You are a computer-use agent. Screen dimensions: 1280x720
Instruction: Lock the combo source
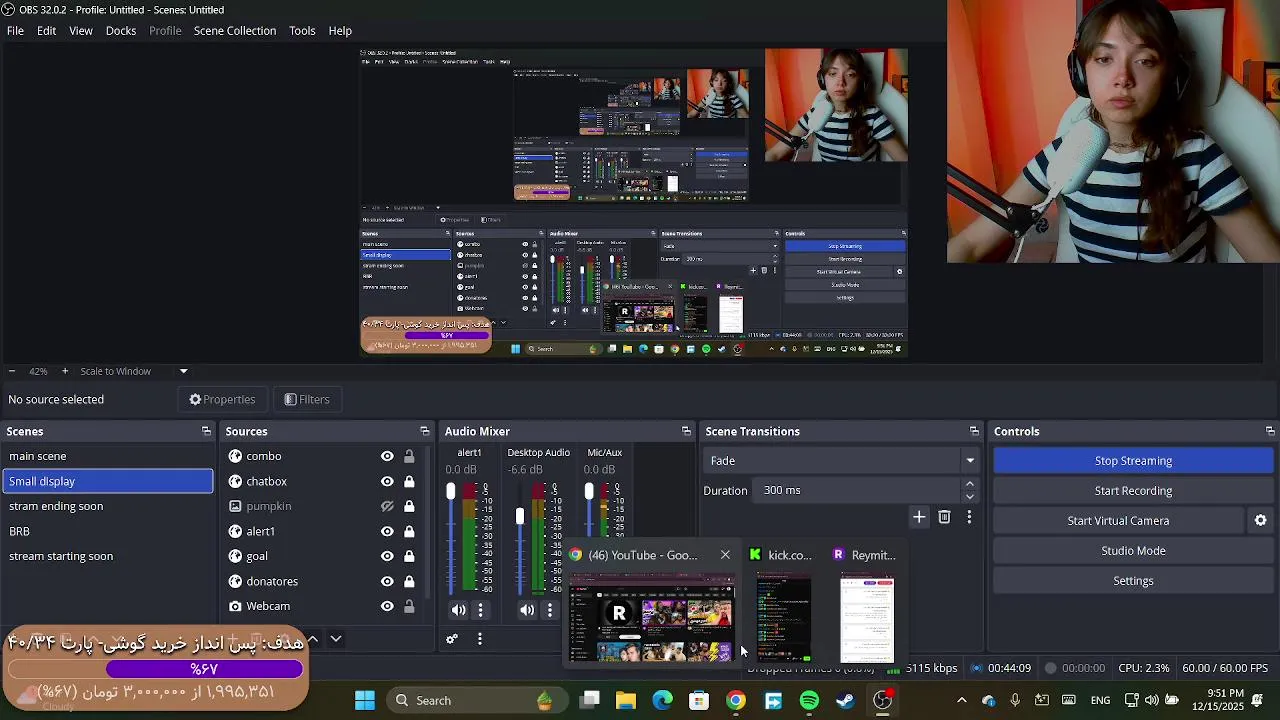(x=409, y=456)
